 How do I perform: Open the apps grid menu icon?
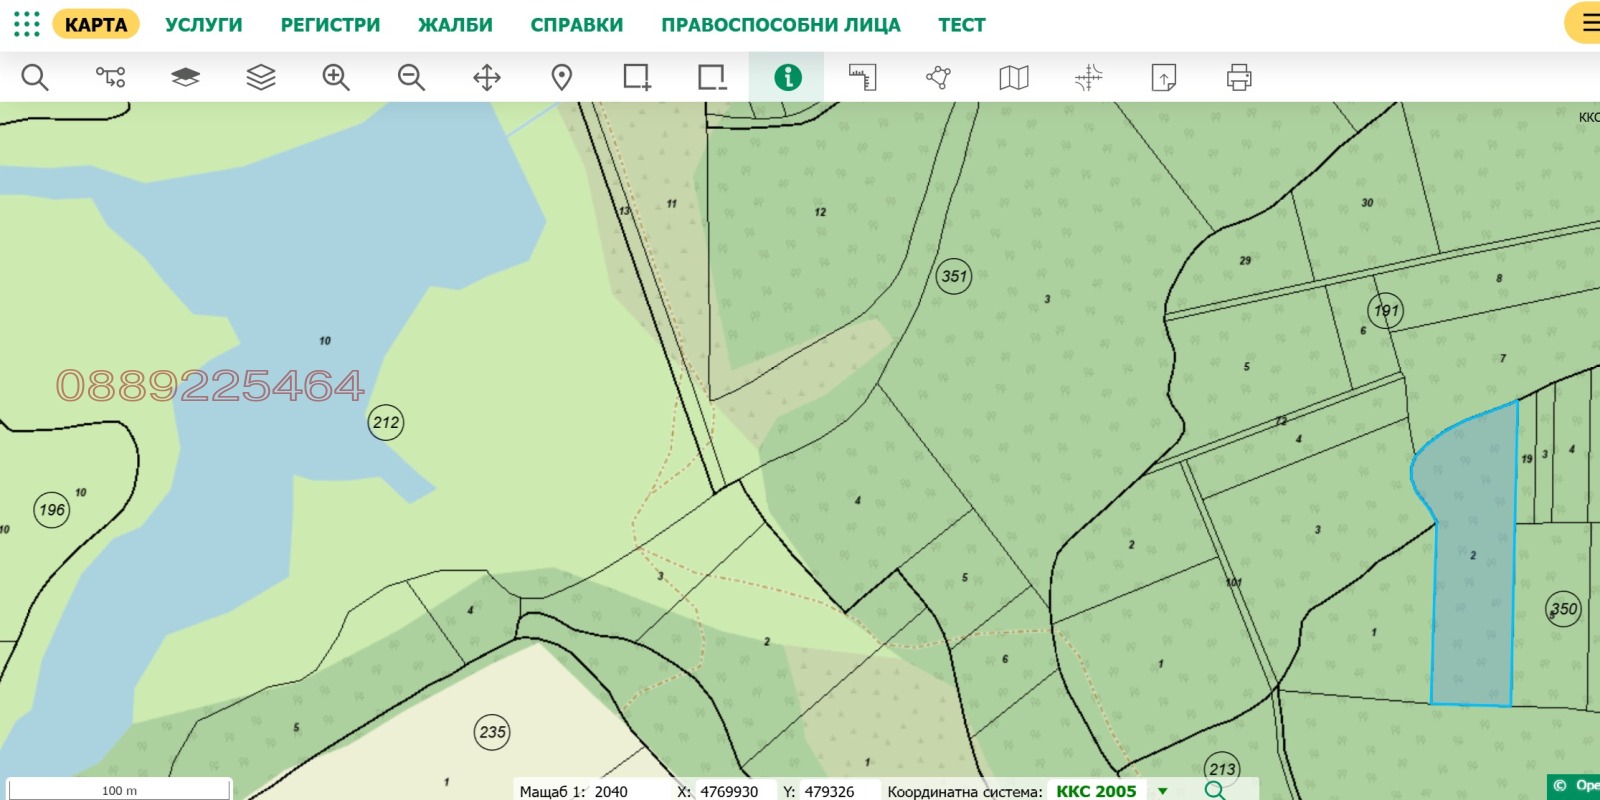click(x=27, y=24)
